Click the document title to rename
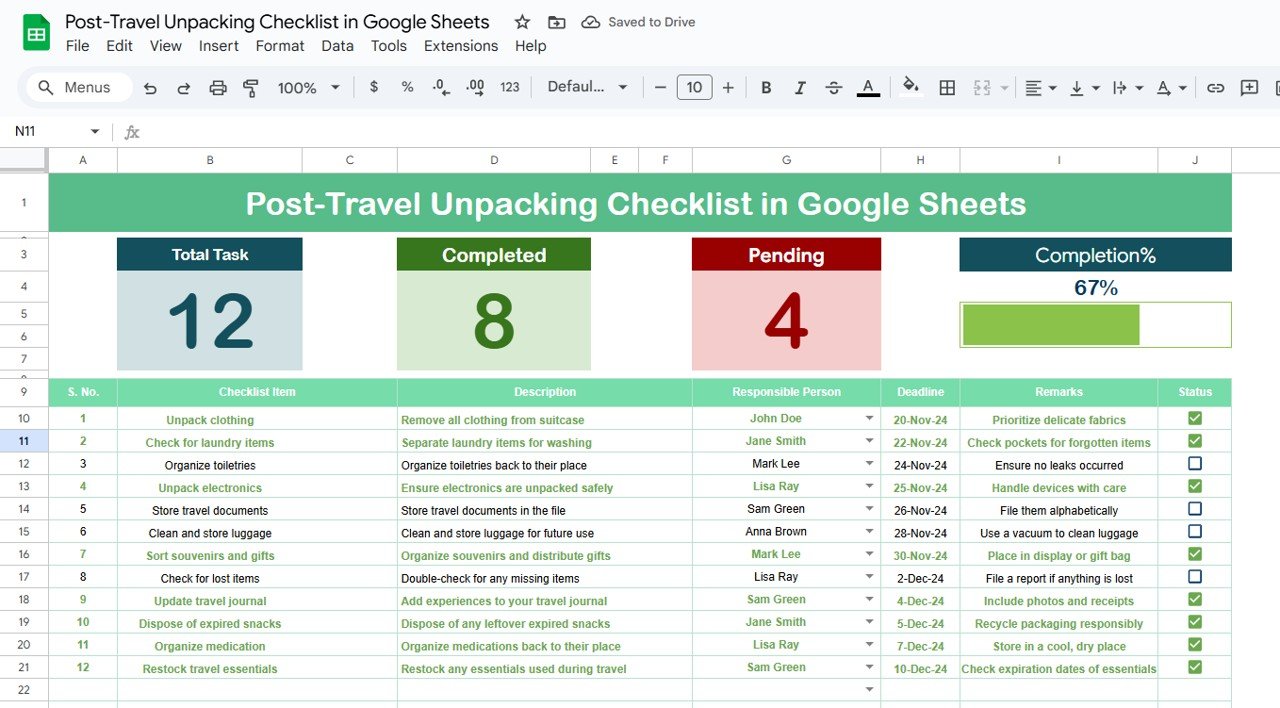The image size is (1280, 708). 277,22
